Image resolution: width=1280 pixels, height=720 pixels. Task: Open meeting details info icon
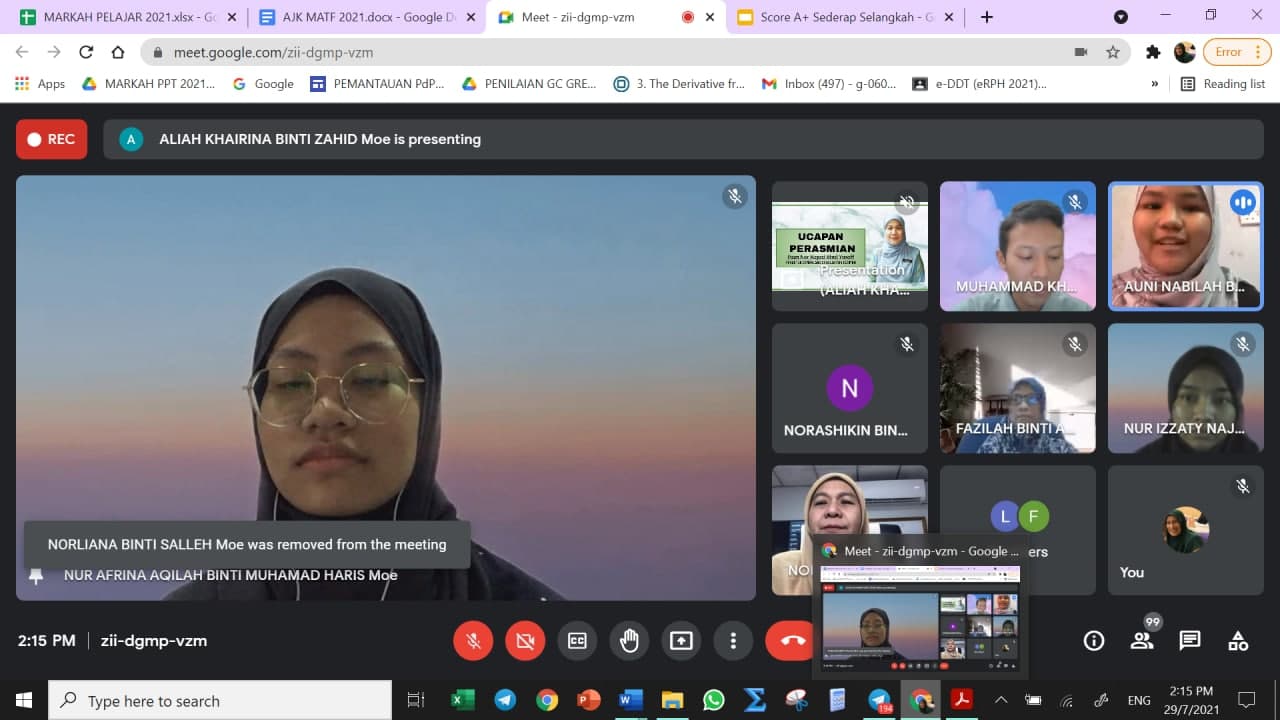[1094, 641]
